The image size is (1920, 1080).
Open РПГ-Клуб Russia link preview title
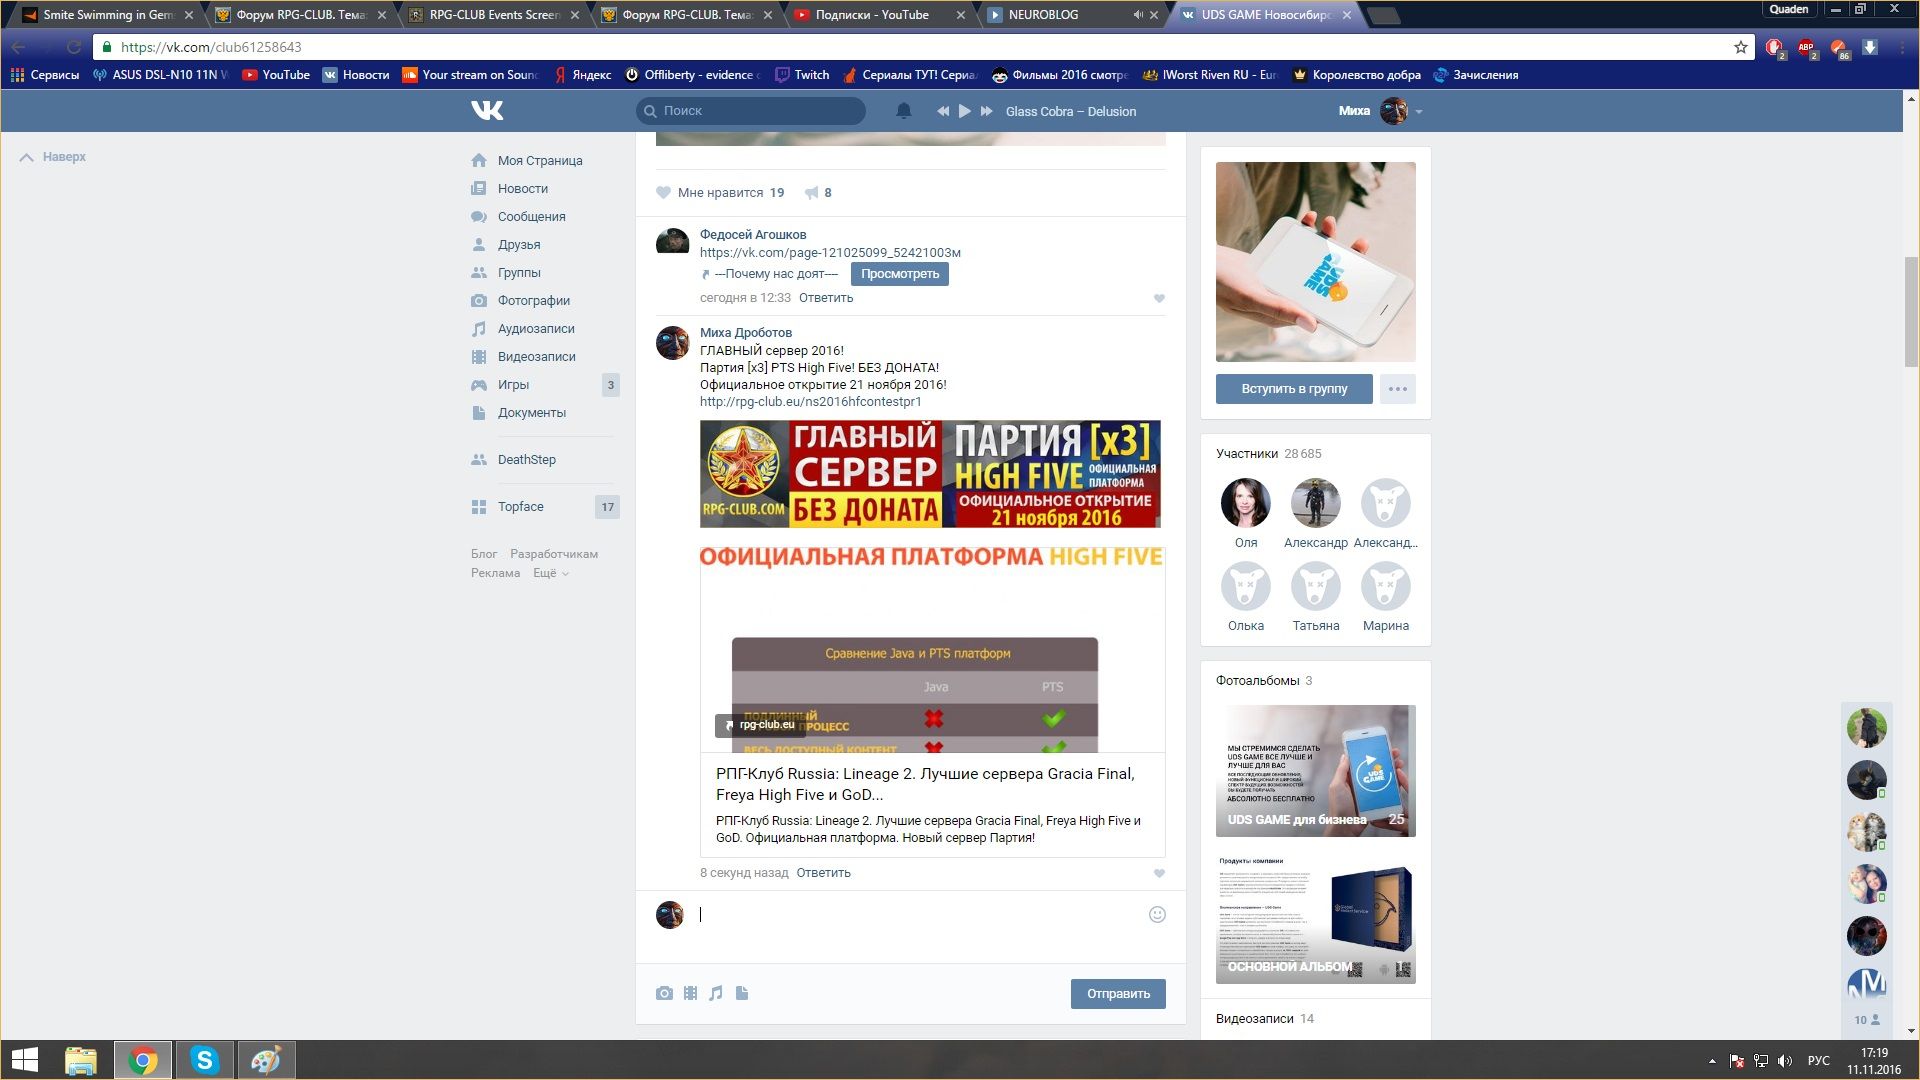tap(925, 784)
